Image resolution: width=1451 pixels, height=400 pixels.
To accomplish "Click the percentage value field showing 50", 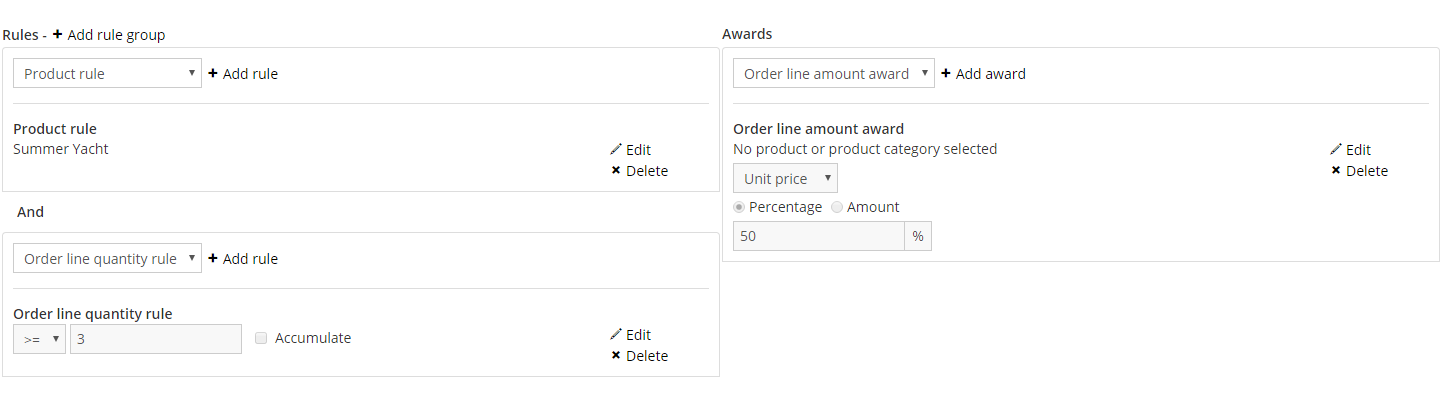I will [819, 236].
